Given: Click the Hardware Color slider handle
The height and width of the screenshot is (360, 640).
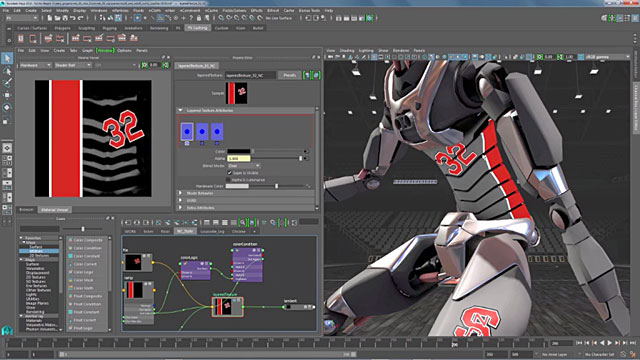Looking at the screenshot, I should 276,186.
